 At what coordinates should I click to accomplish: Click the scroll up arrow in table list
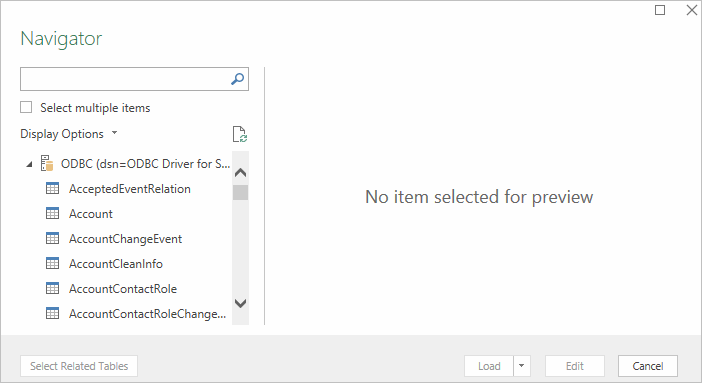tap(240, 172)
